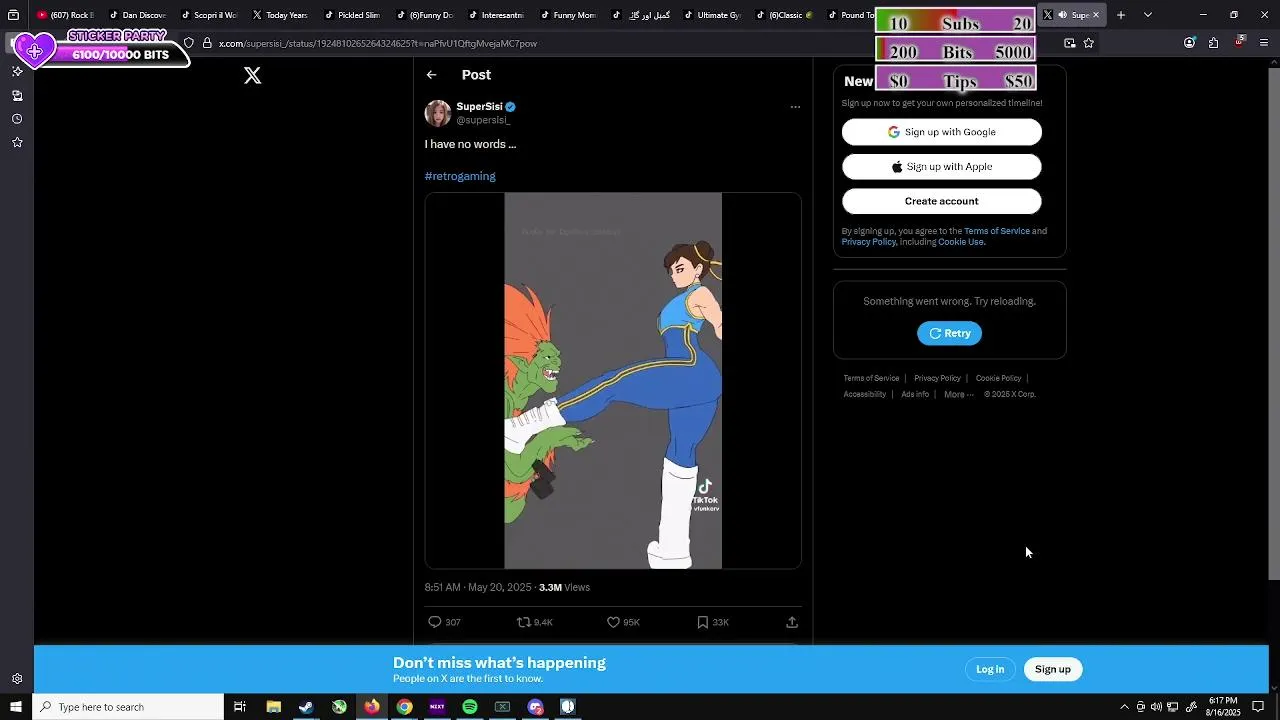
Task: Click the taskbar clock showing 6:17 PM
Action: click(x=1223, y=707)
